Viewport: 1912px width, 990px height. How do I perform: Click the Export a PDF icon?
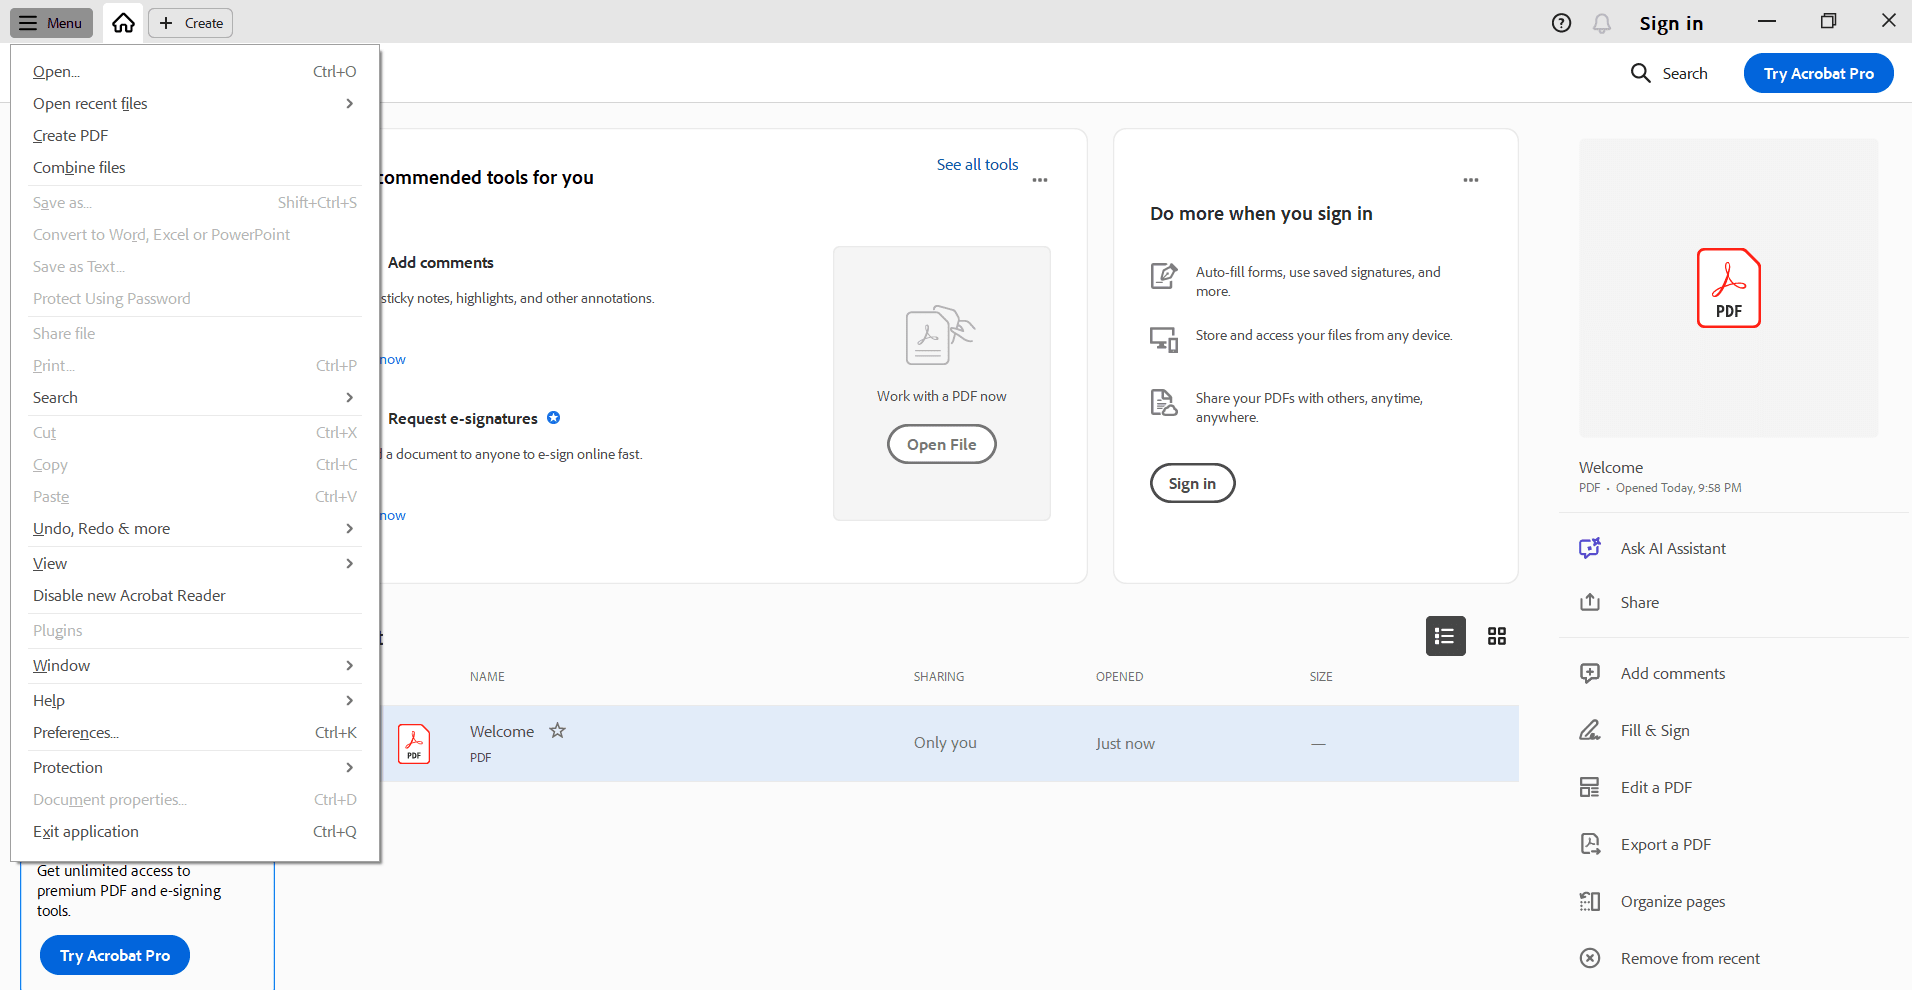coord(1590,844)
